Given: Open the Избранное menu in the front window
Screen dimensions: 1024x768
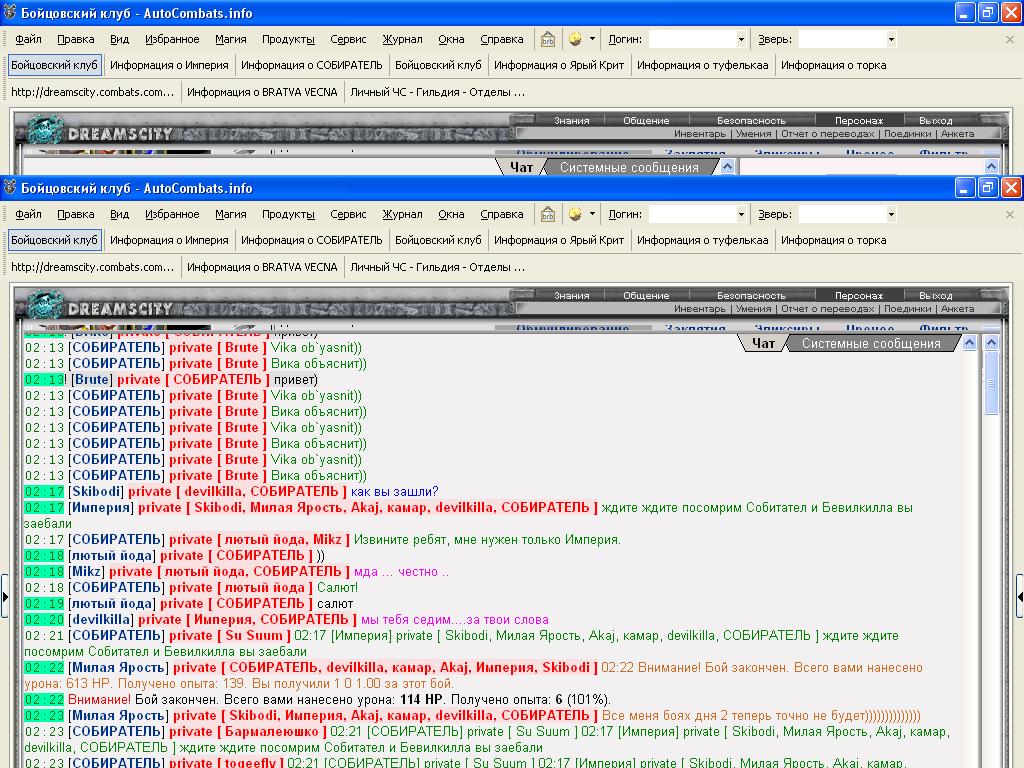Looking at the screenshot, I should [172, 214].
